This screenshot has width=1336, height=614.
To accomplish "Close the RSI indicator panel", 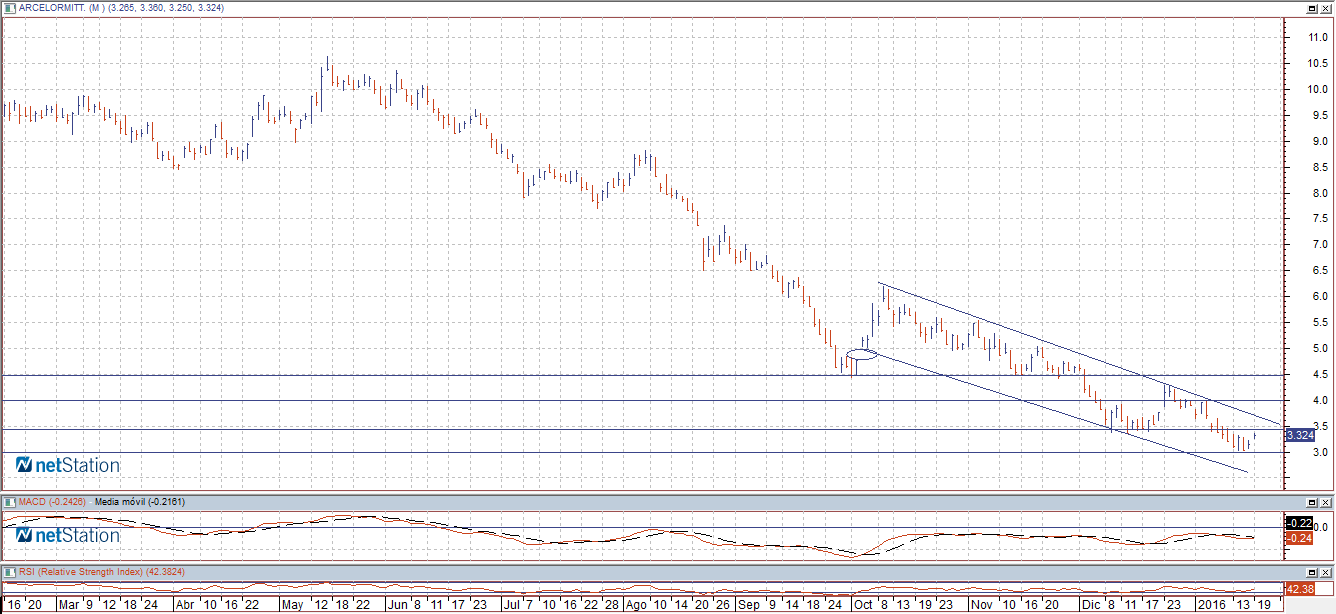I will pyautogui.click(x=1325, y=571).
